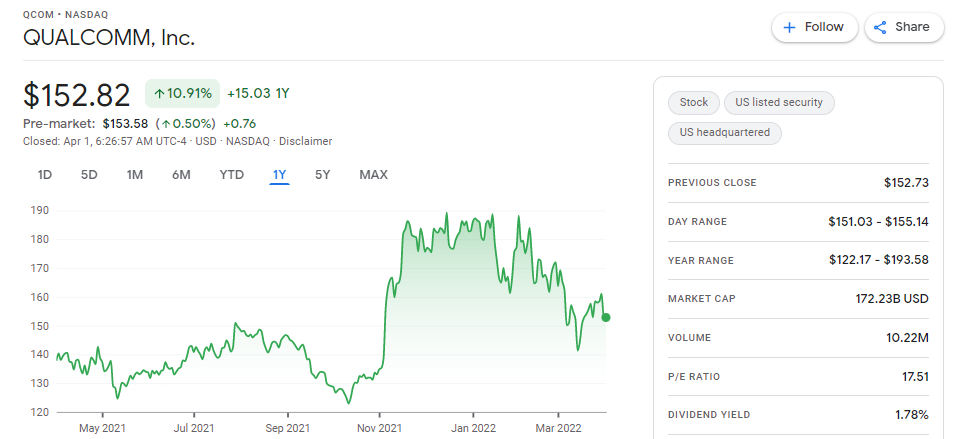Click the Mar 2022 axis label

coord(559,428)
